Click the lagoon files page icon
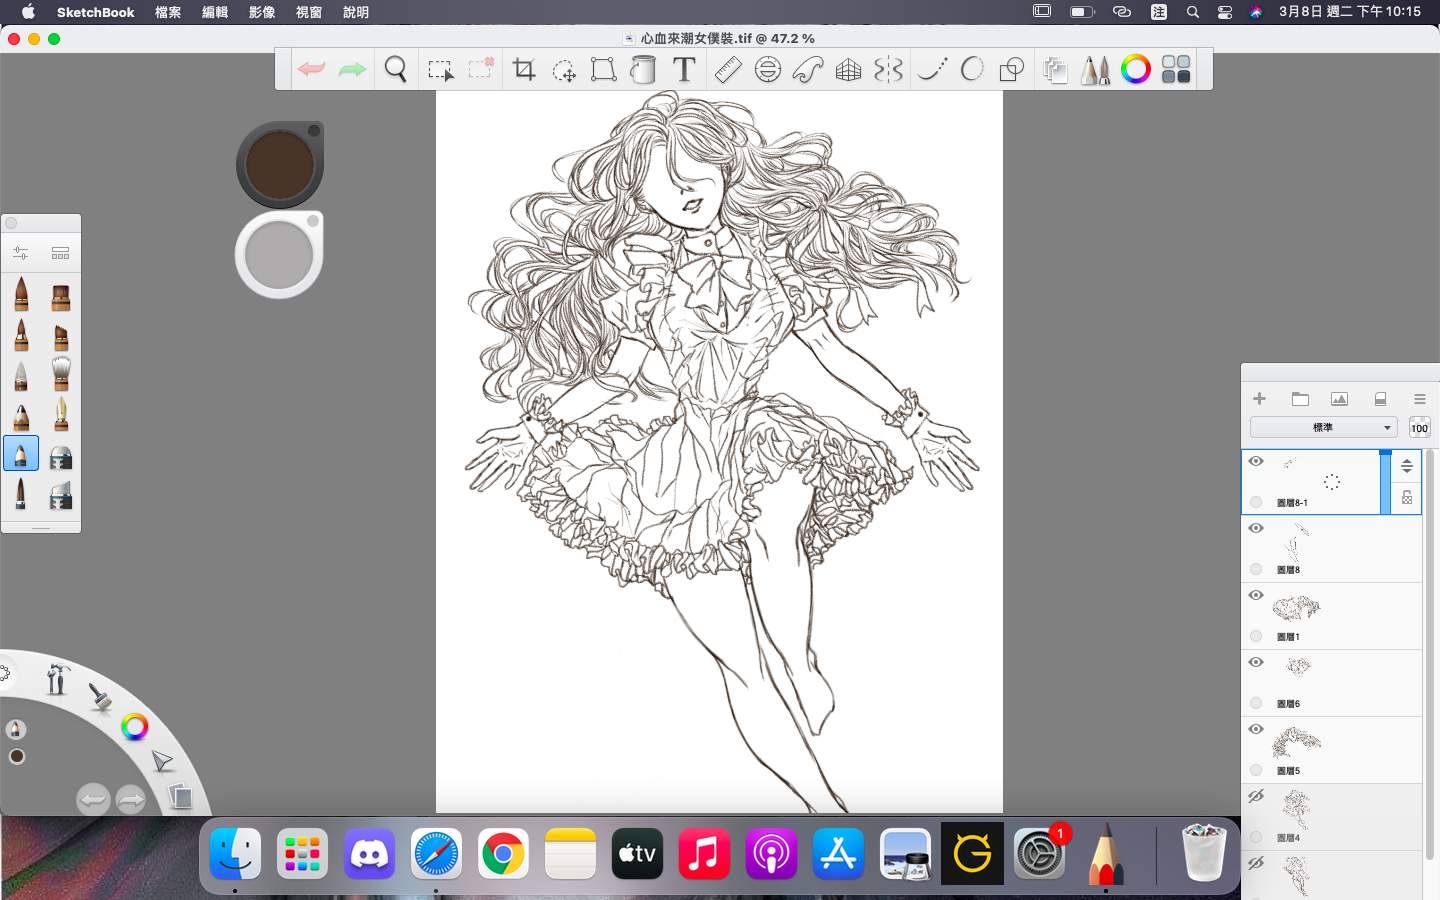Viewport: 1440px width, 900px height. (180, 796)
